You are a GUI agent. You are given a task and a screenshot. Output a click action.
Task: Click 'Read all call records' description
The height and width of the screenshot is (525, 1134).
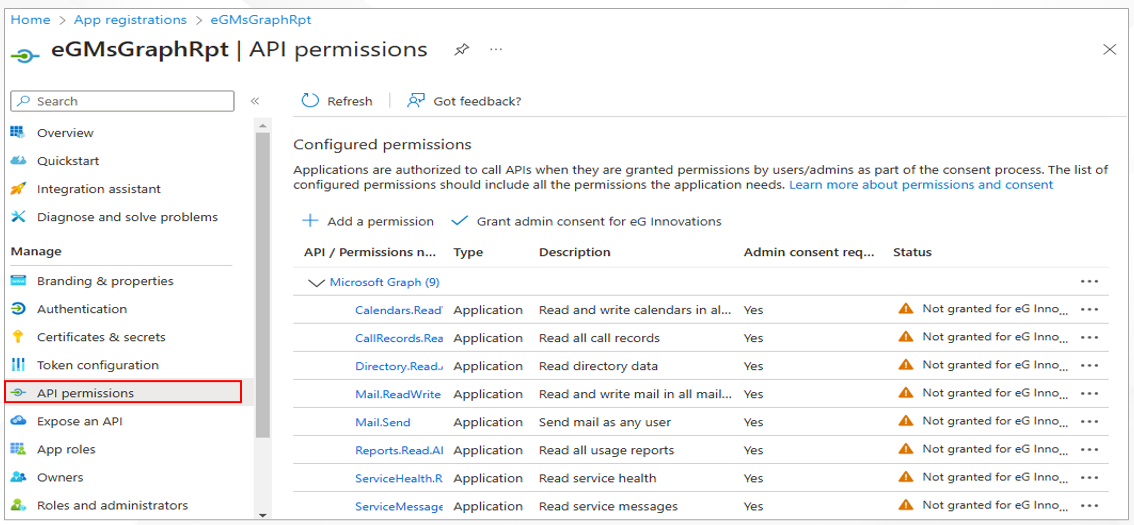pyautogui.click(x=599, y=338)
